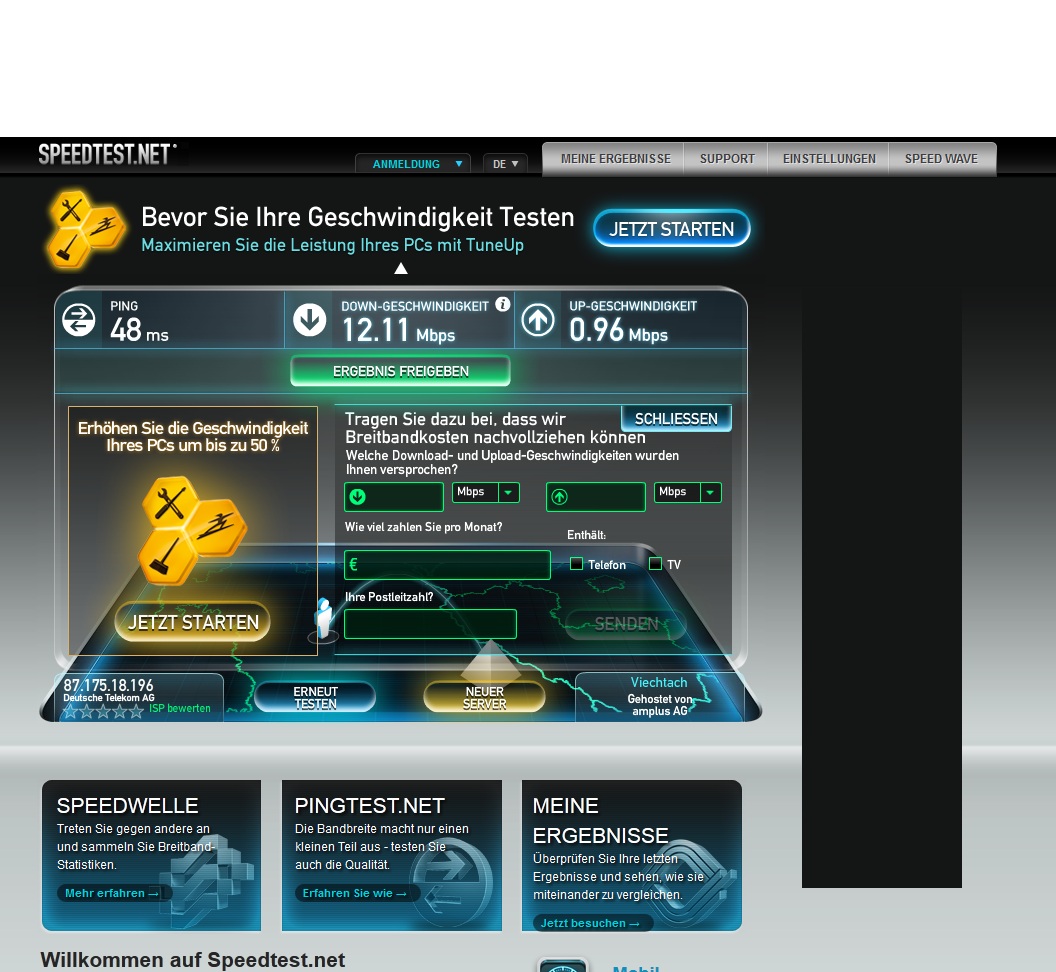The width and height of the screenshot is (1056, 972).
Task: Click the upload arrow icon beside 0.96 Mbps
Action: coord(537,320)
